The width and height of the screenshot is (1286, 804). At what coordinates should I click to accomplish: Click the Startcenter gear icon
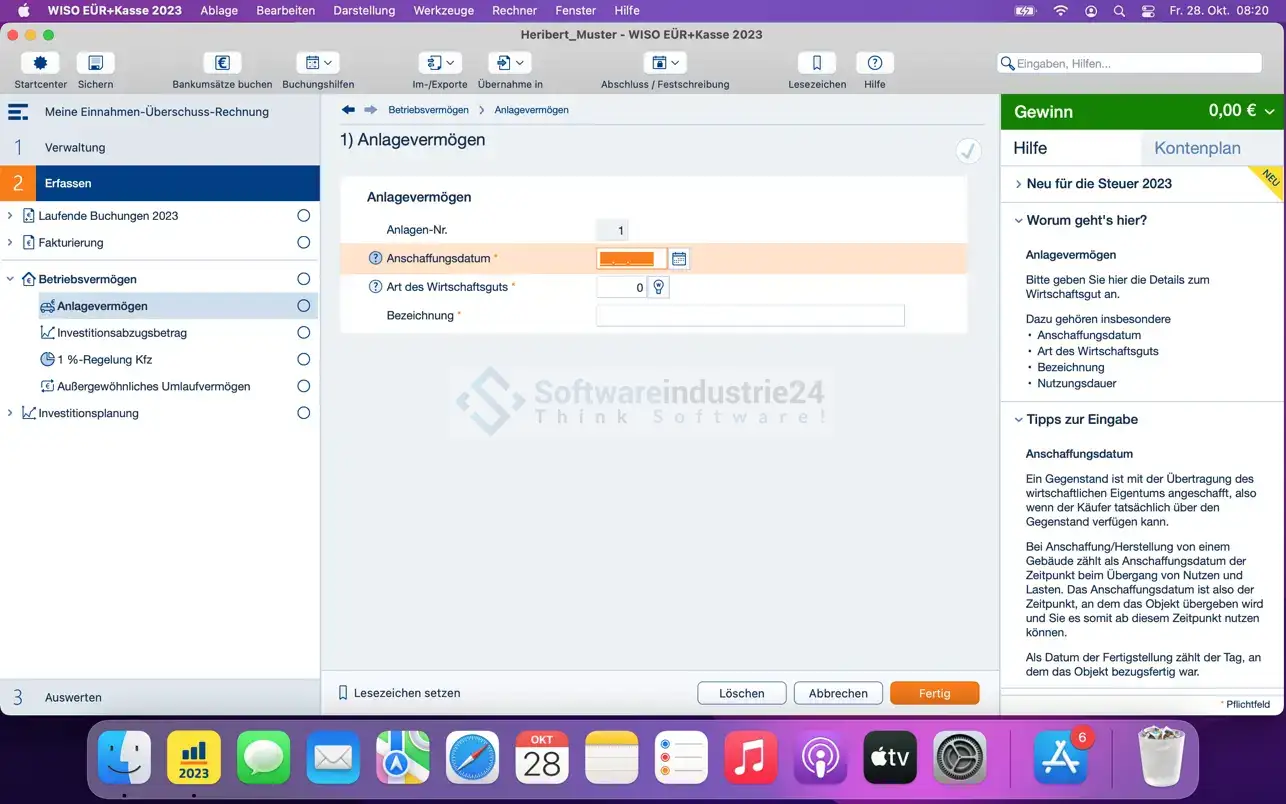click(40, 63)
